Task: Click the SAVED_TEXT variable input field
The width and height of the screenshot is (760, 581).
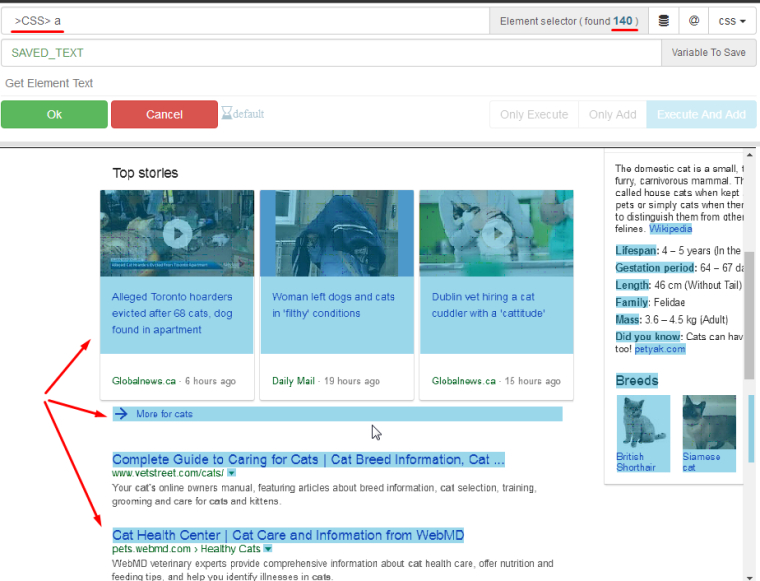Action: coord(330,53)
